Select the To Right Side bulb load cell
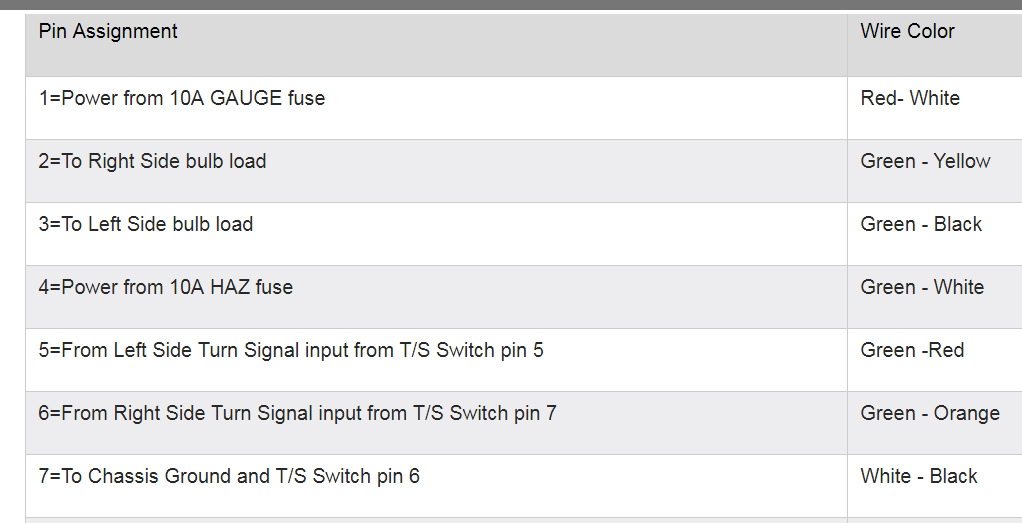This screenshot has height=523, width=1022. pyautogui.click(x=152, y=162)
